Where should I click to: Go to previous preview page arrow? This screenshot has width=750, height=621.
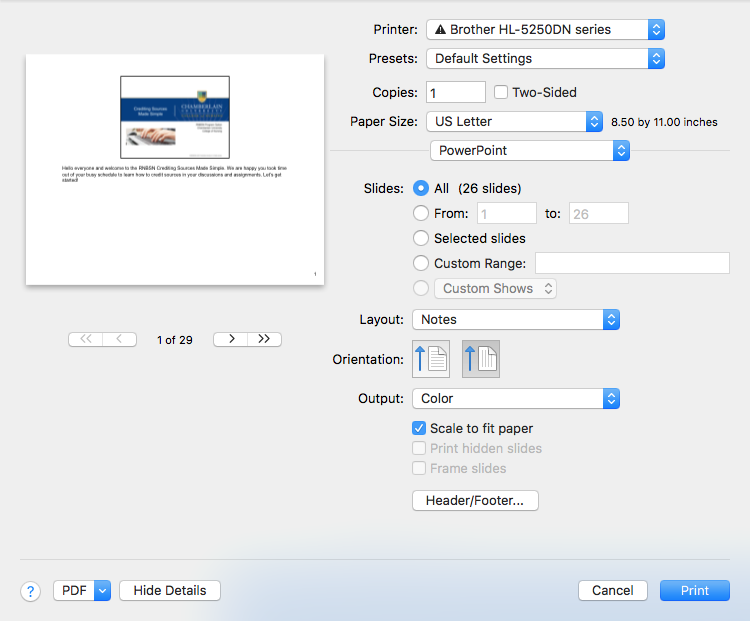[x=119, y=339]
